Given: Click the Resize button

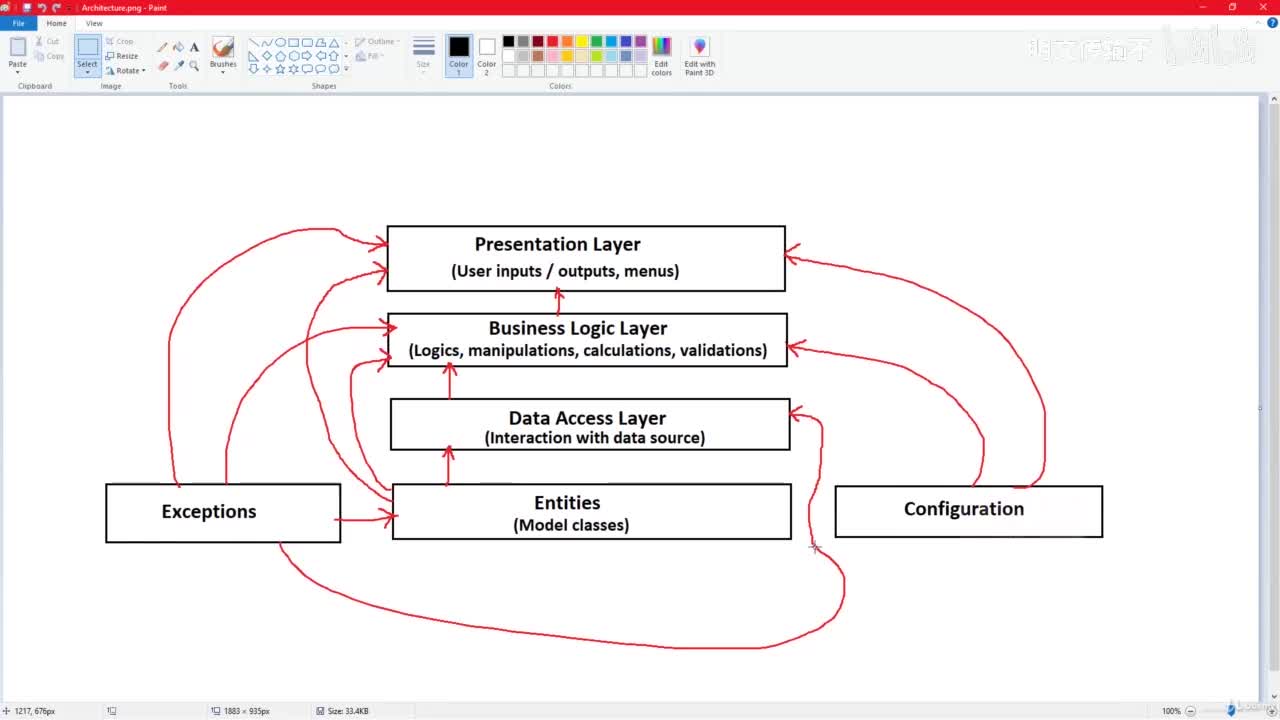Looking at the screenshot, I should point(122,56).
